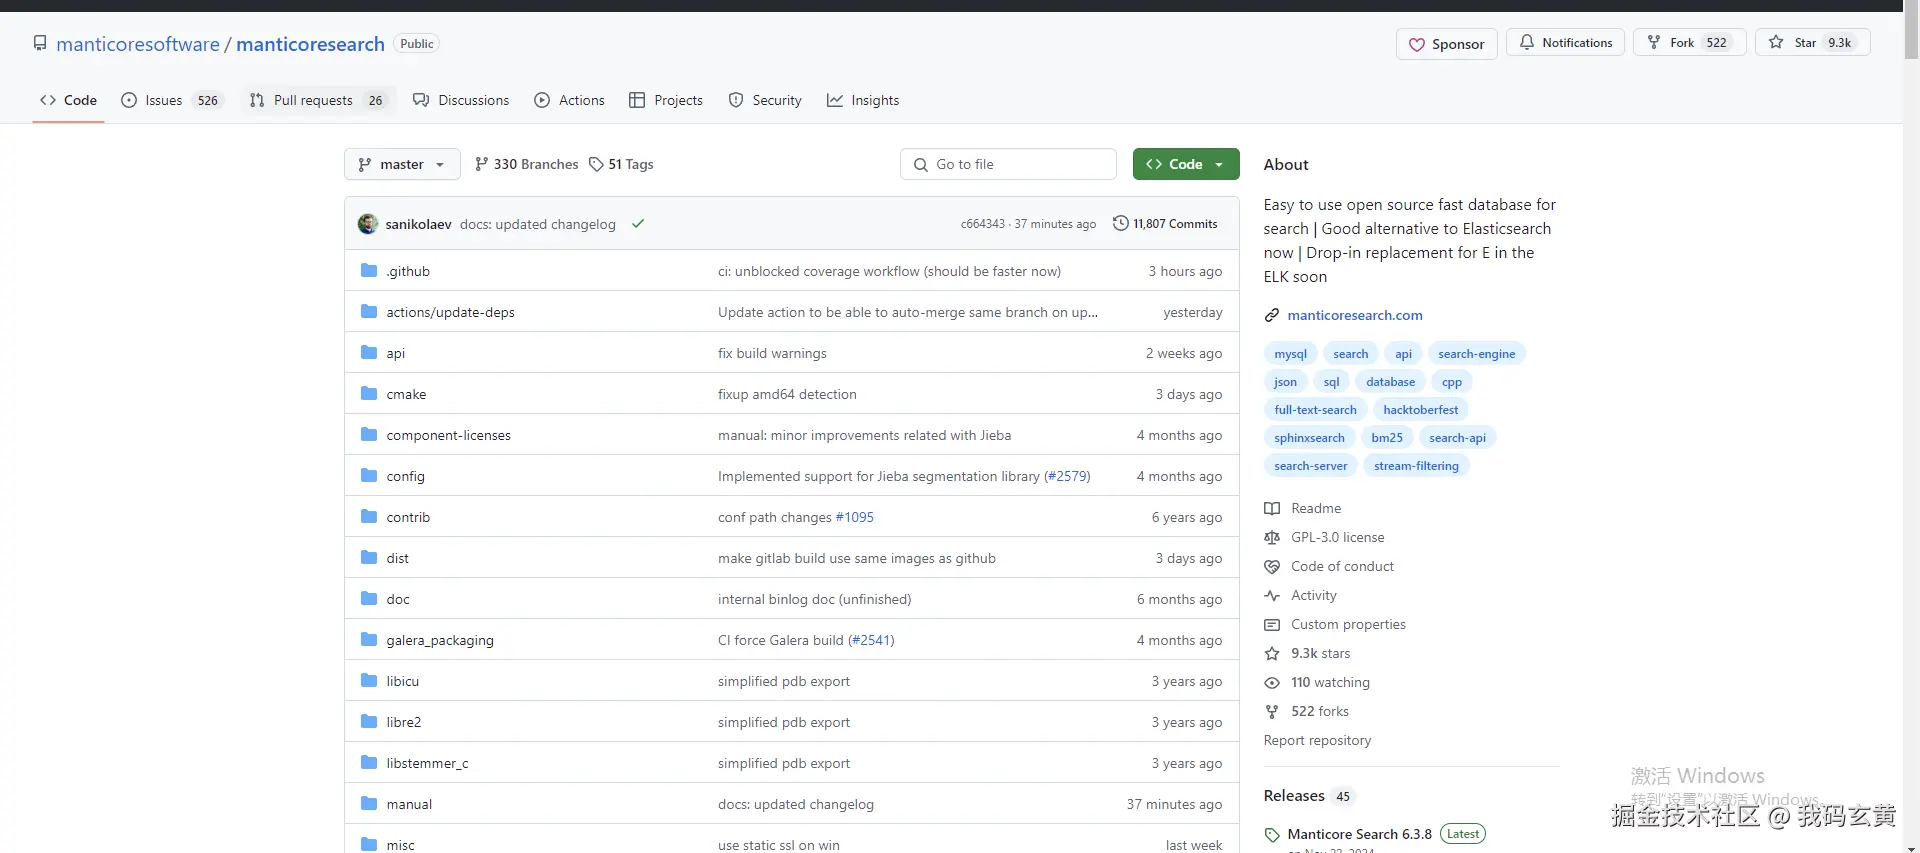1920x853 pixels.
Task: Open the Releases 45 heading link
Action: (x=1308, y=796)
